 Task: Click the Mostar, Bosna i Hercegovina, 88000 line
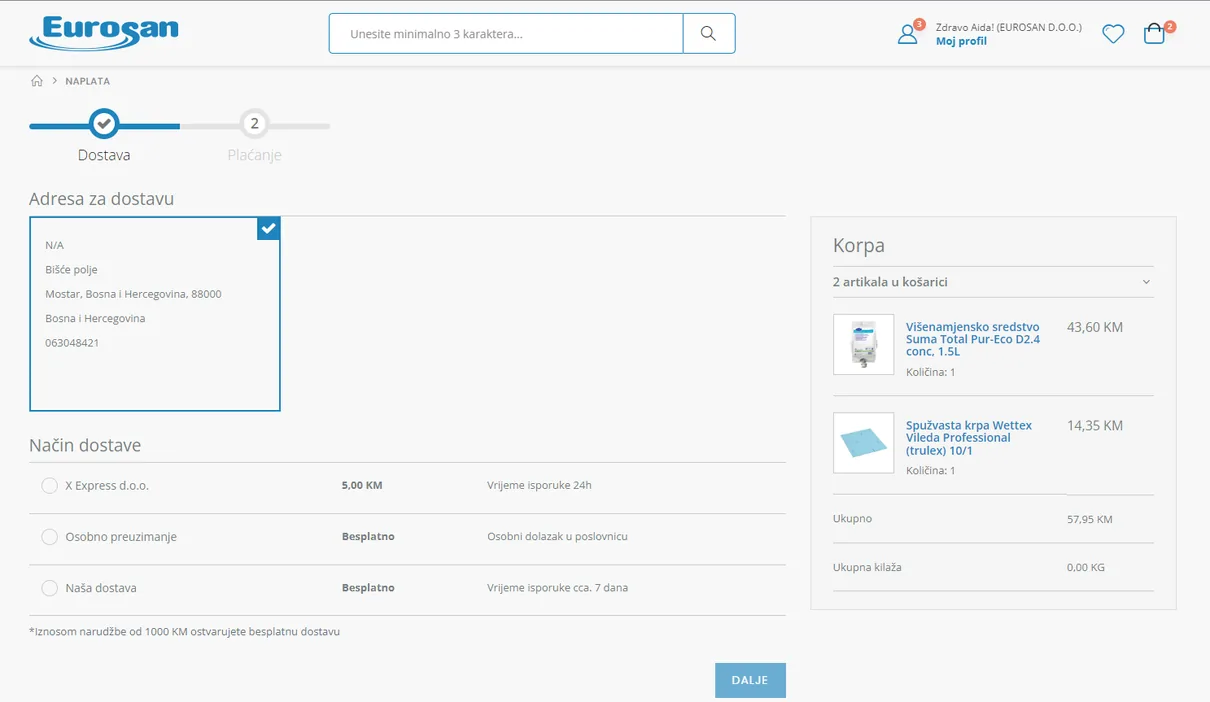tap(133, 294)
